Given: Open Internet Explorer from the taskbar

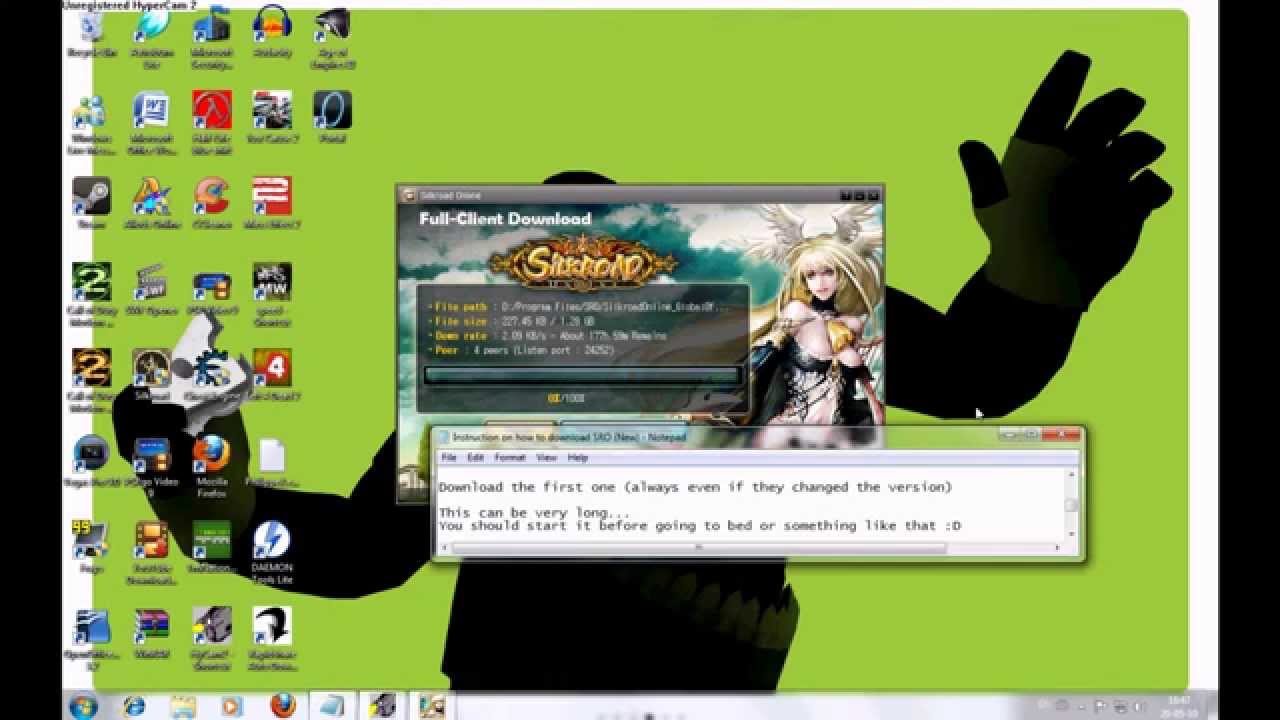Looking at the screenshot, I should click(x=133, y=706).
